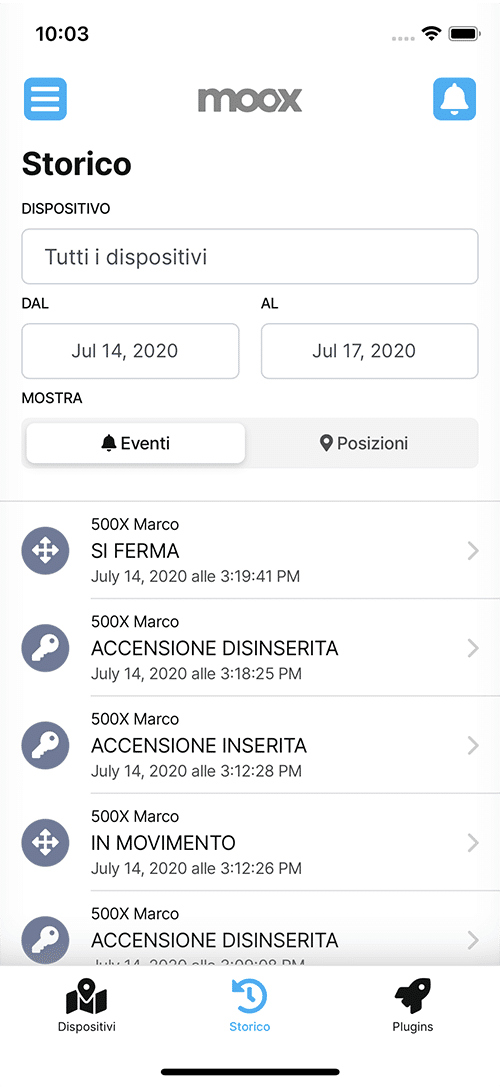The height and width of the screenshot is (1088, 500).
Task: Tap move icon beside IN MOVIMENTO
Action: [45, 842]
